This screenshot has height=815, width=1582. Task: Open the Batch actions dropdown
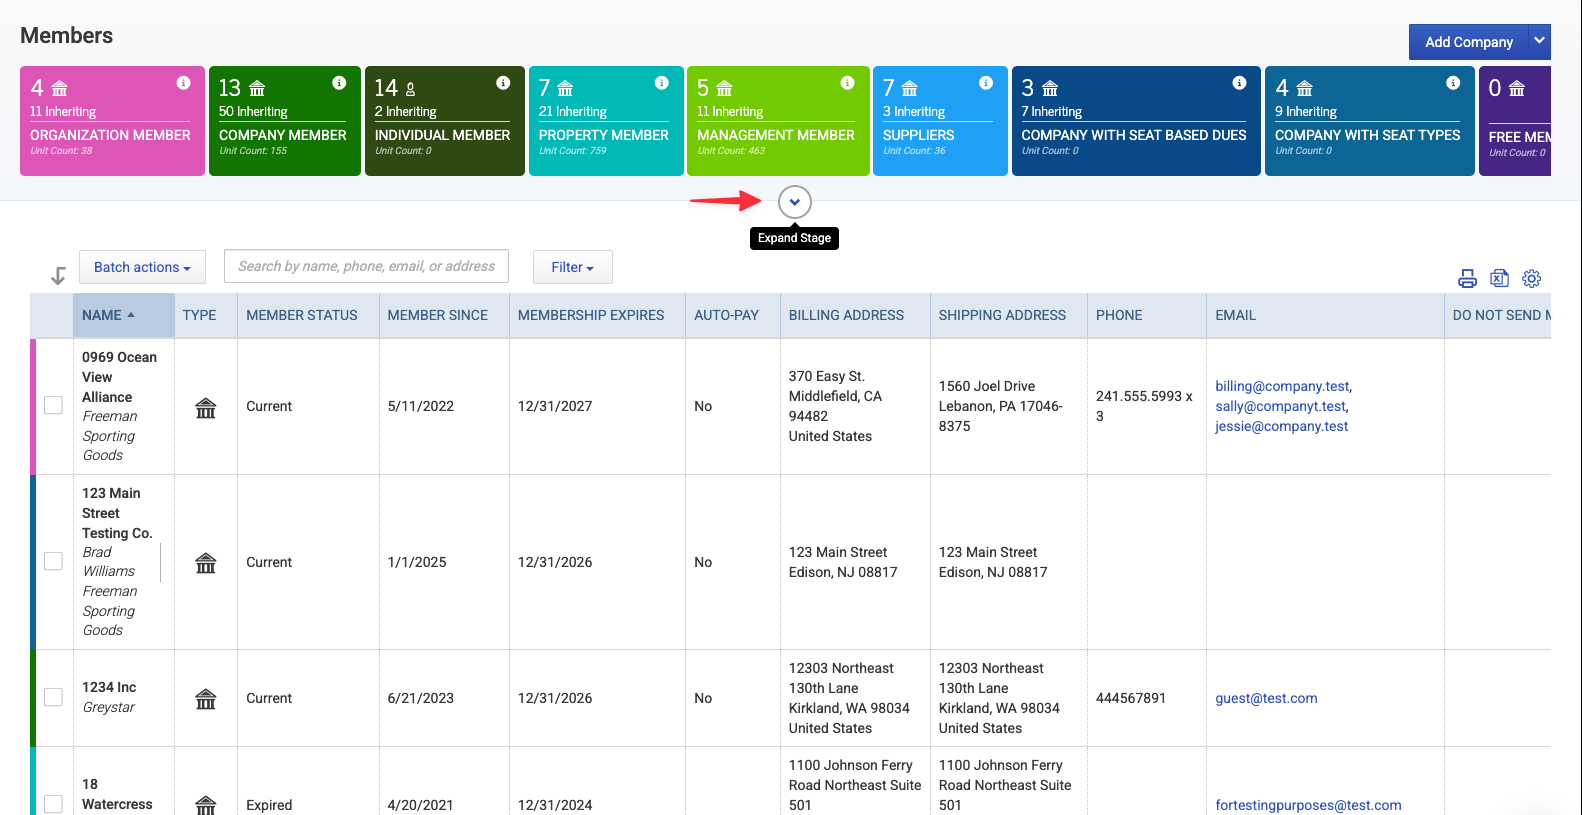142,267
